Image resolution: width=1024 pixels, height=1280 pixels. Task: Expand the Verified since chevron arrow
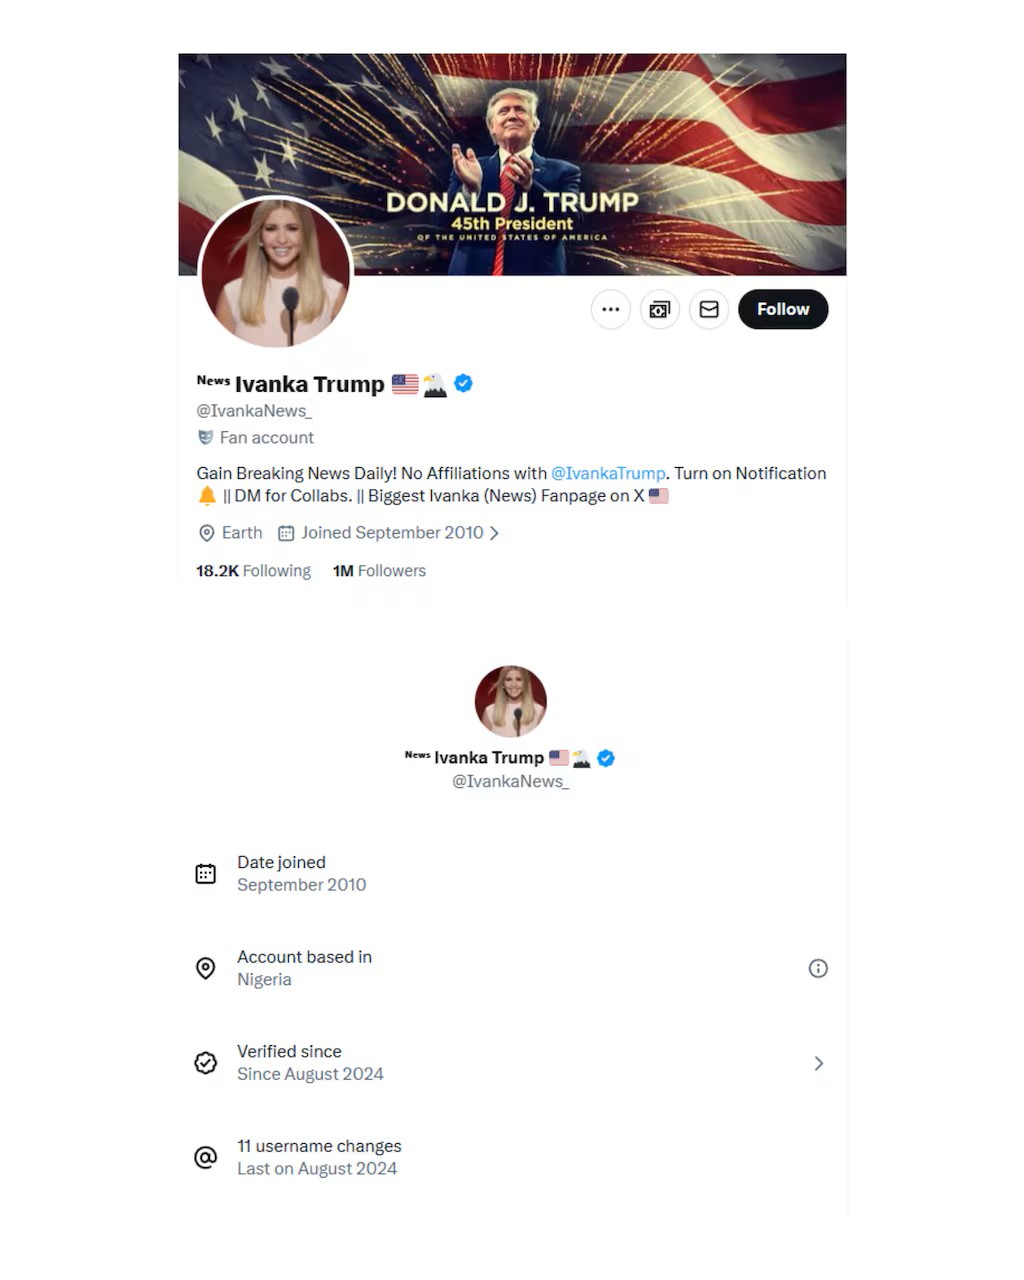[x=818, y=1063]
